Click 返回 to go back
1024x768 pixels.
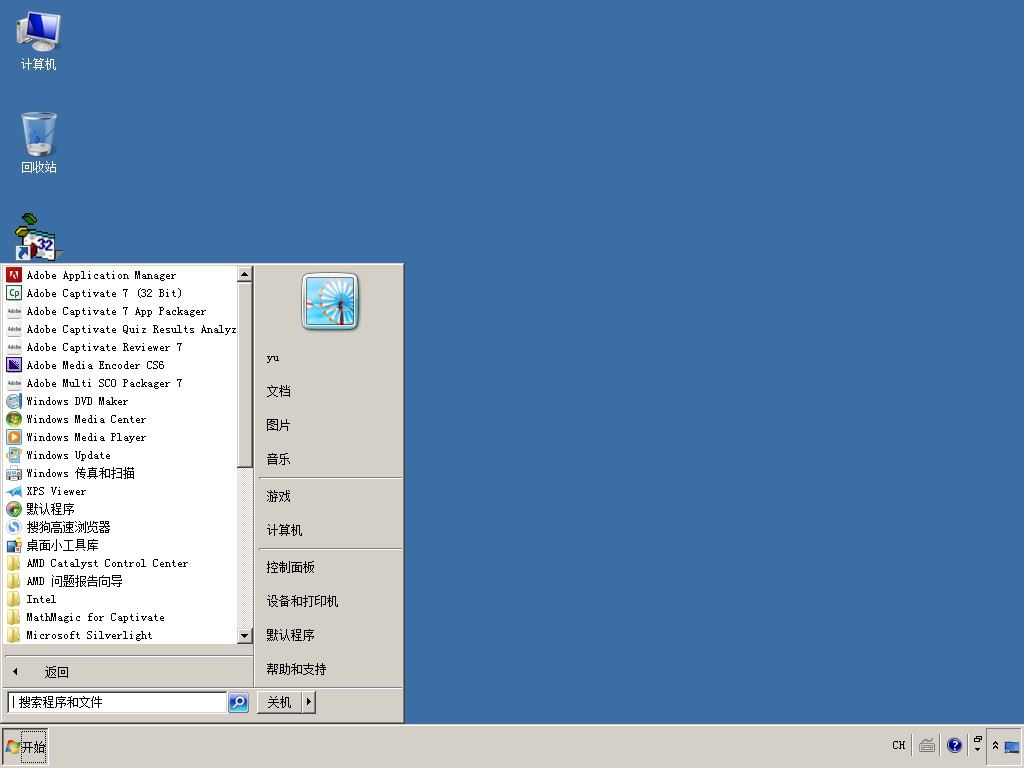(x=56, y=672)
